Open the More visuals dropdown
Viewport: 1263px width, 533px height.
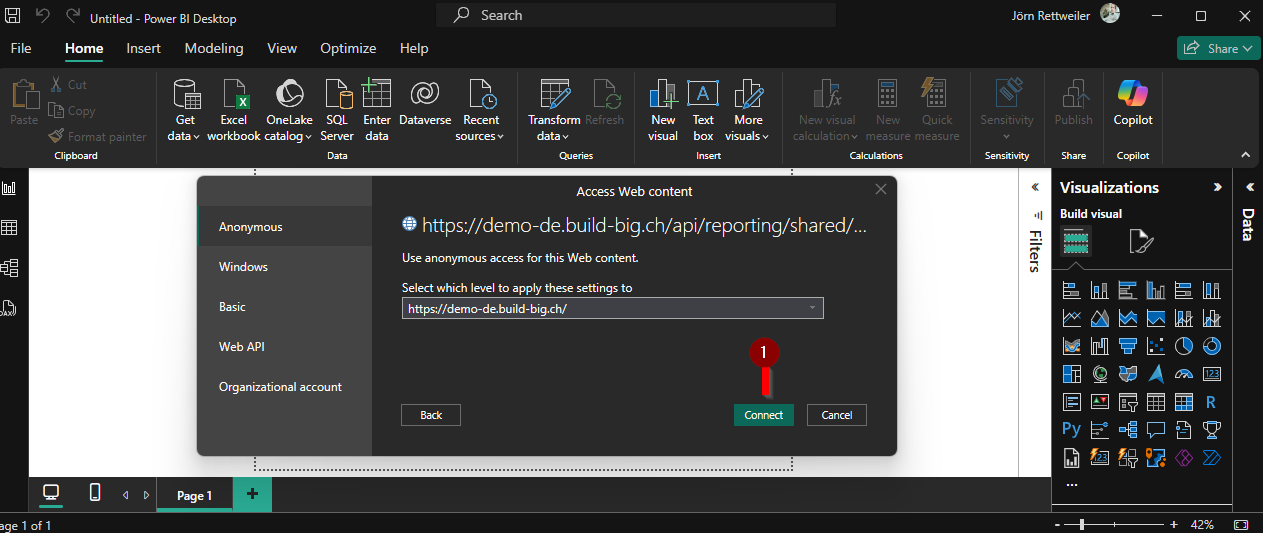pyautogui.click(x=748, y=111)
